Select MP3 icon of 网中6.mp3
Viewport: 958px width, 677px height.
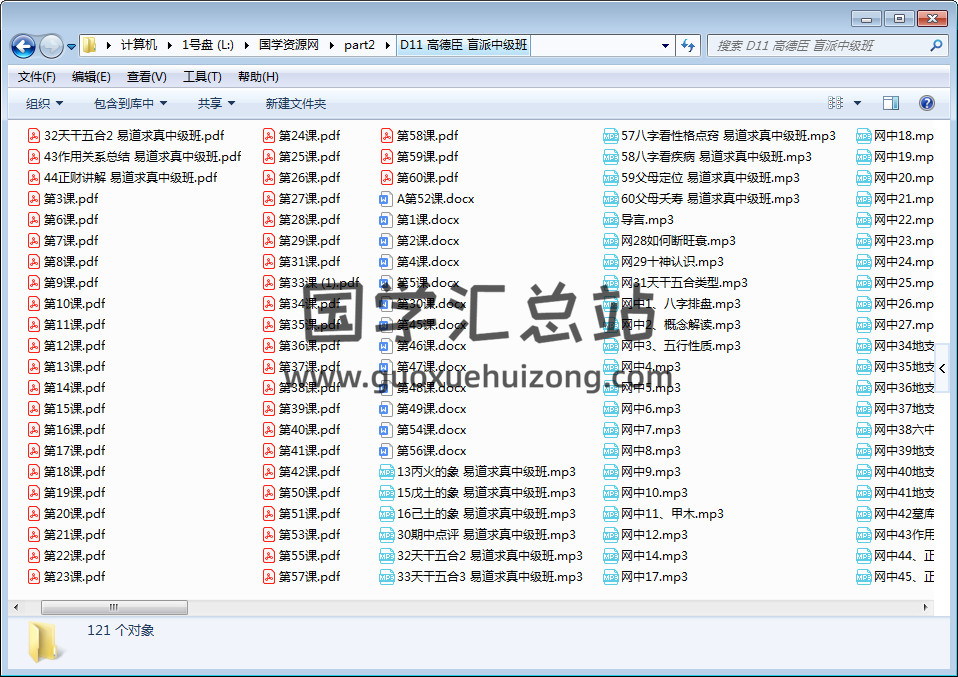tap(610, 409)
